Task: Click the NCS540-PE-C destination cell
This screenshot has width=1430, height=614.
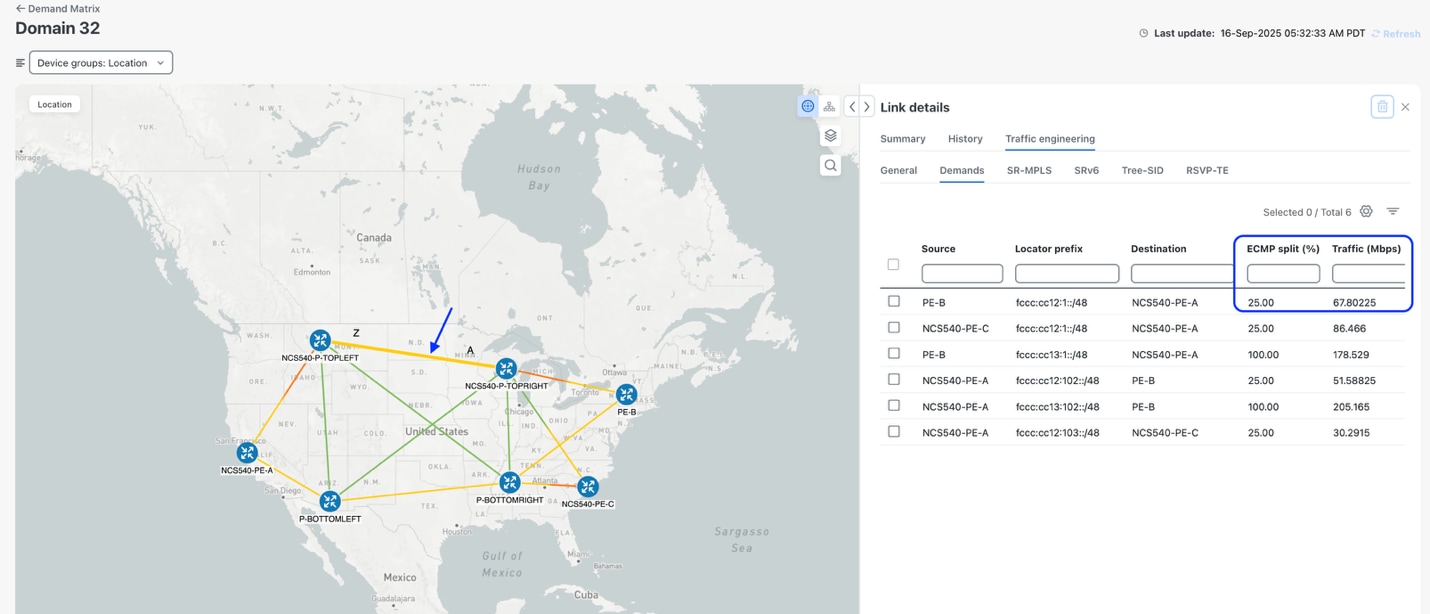Action: pyautogui.click(x=1165, y=432)
